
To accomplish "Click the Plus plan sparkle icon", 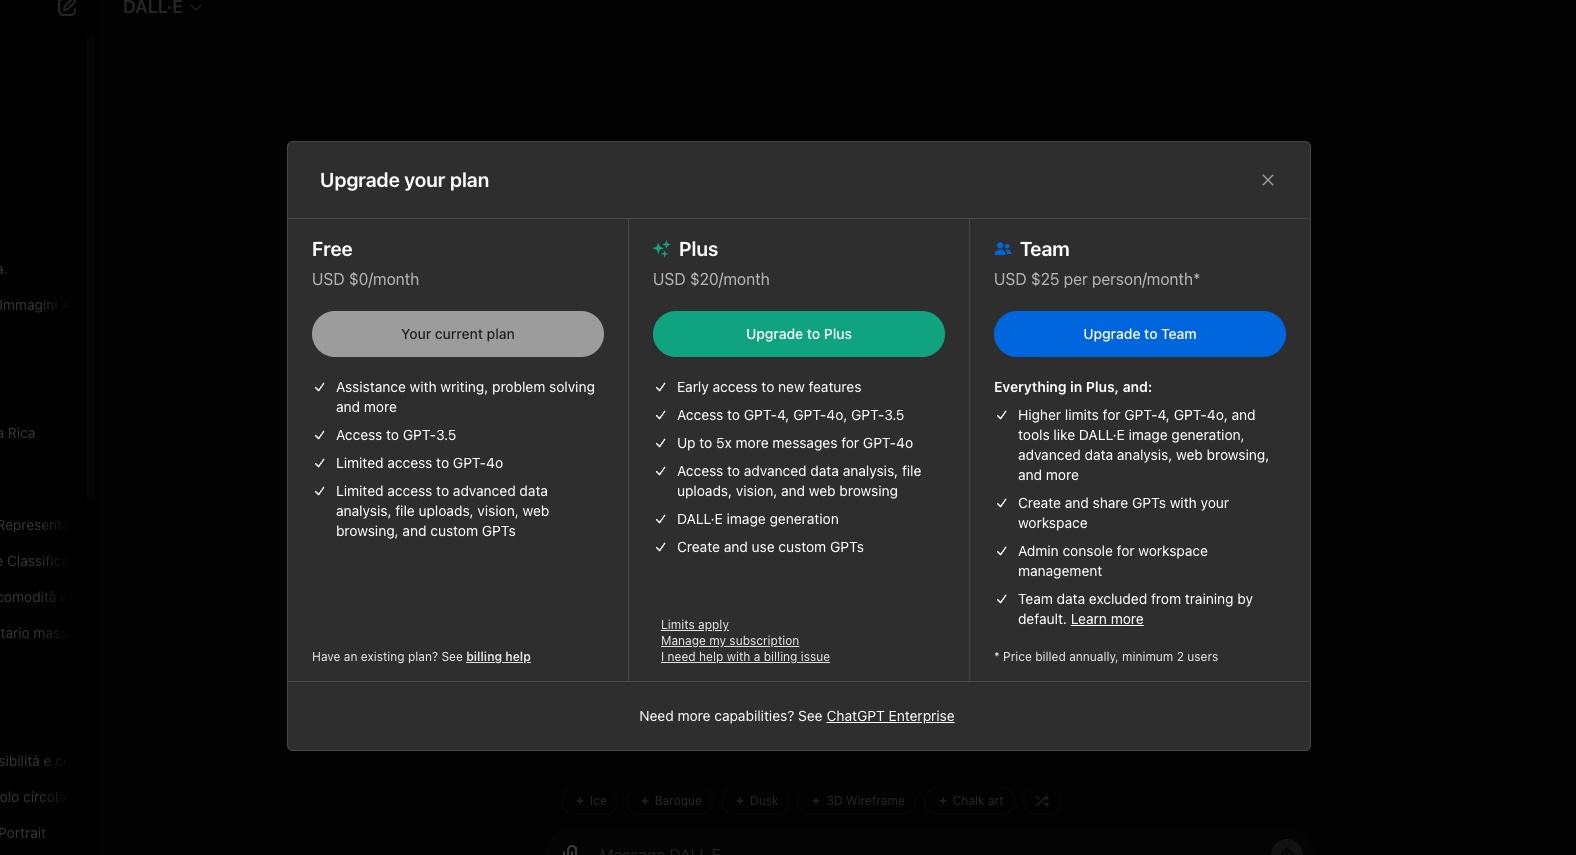I will (661, 249).
